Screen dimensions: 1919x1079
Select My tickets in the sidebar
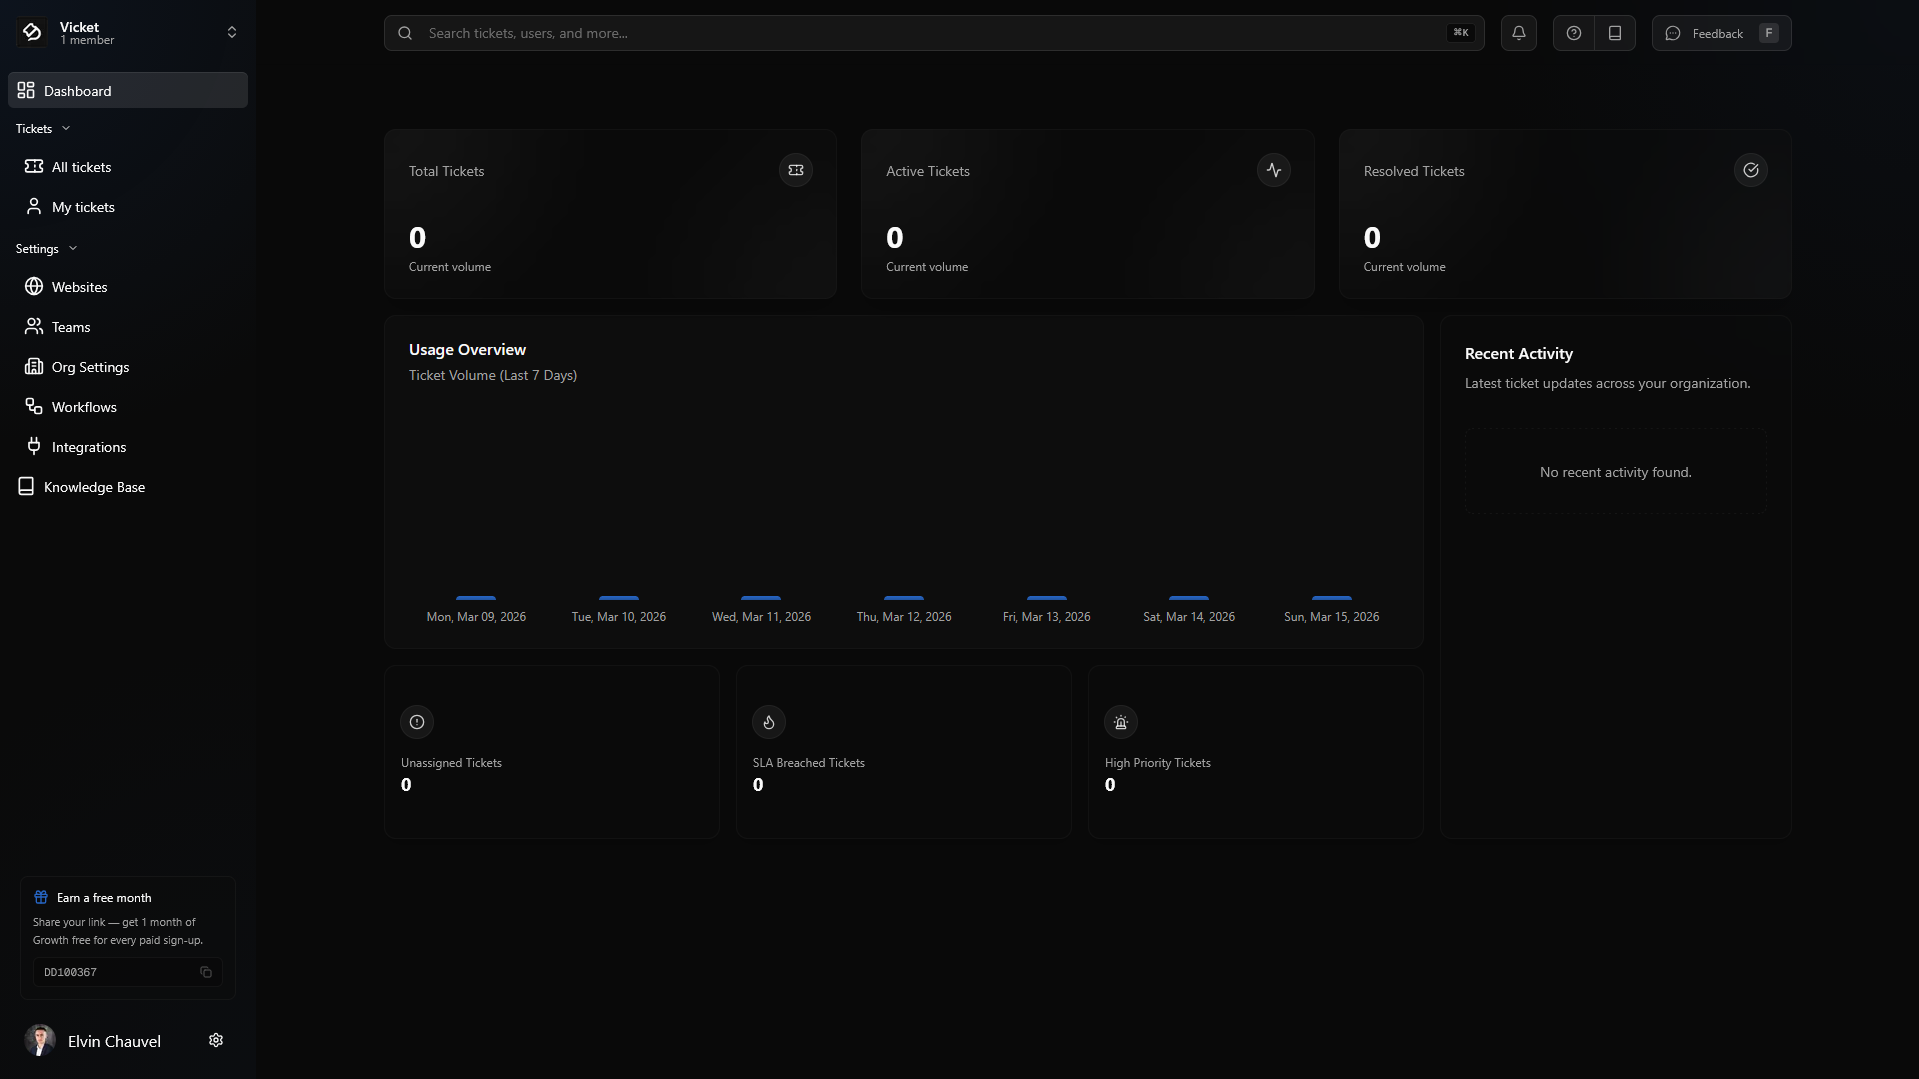click(82, 206)
